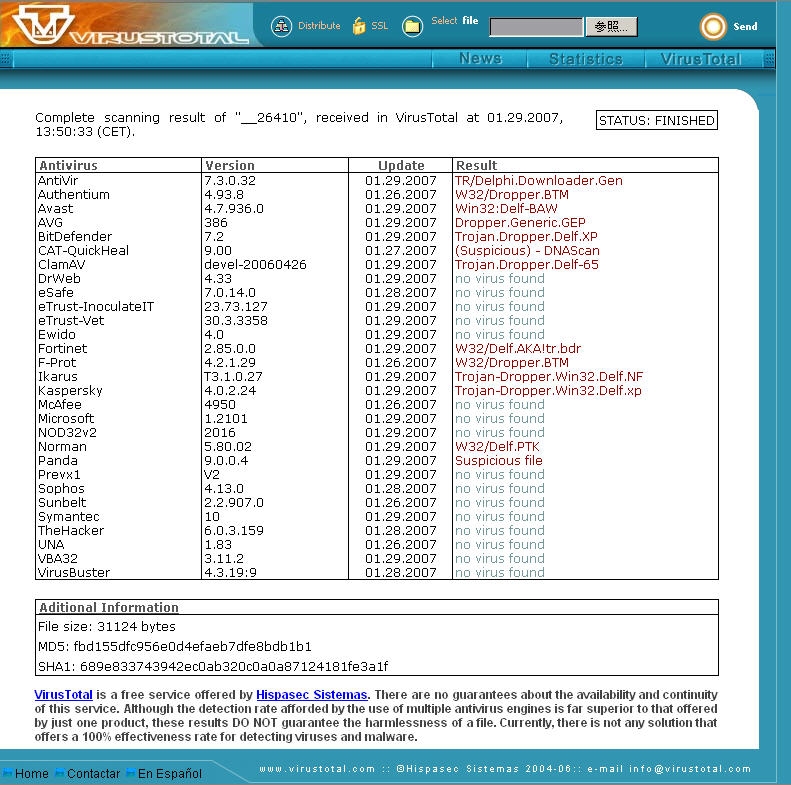Click ClamAV version devel-20060426
The height and width of the screenshot is (785, 791).
[x=255, y=264]
